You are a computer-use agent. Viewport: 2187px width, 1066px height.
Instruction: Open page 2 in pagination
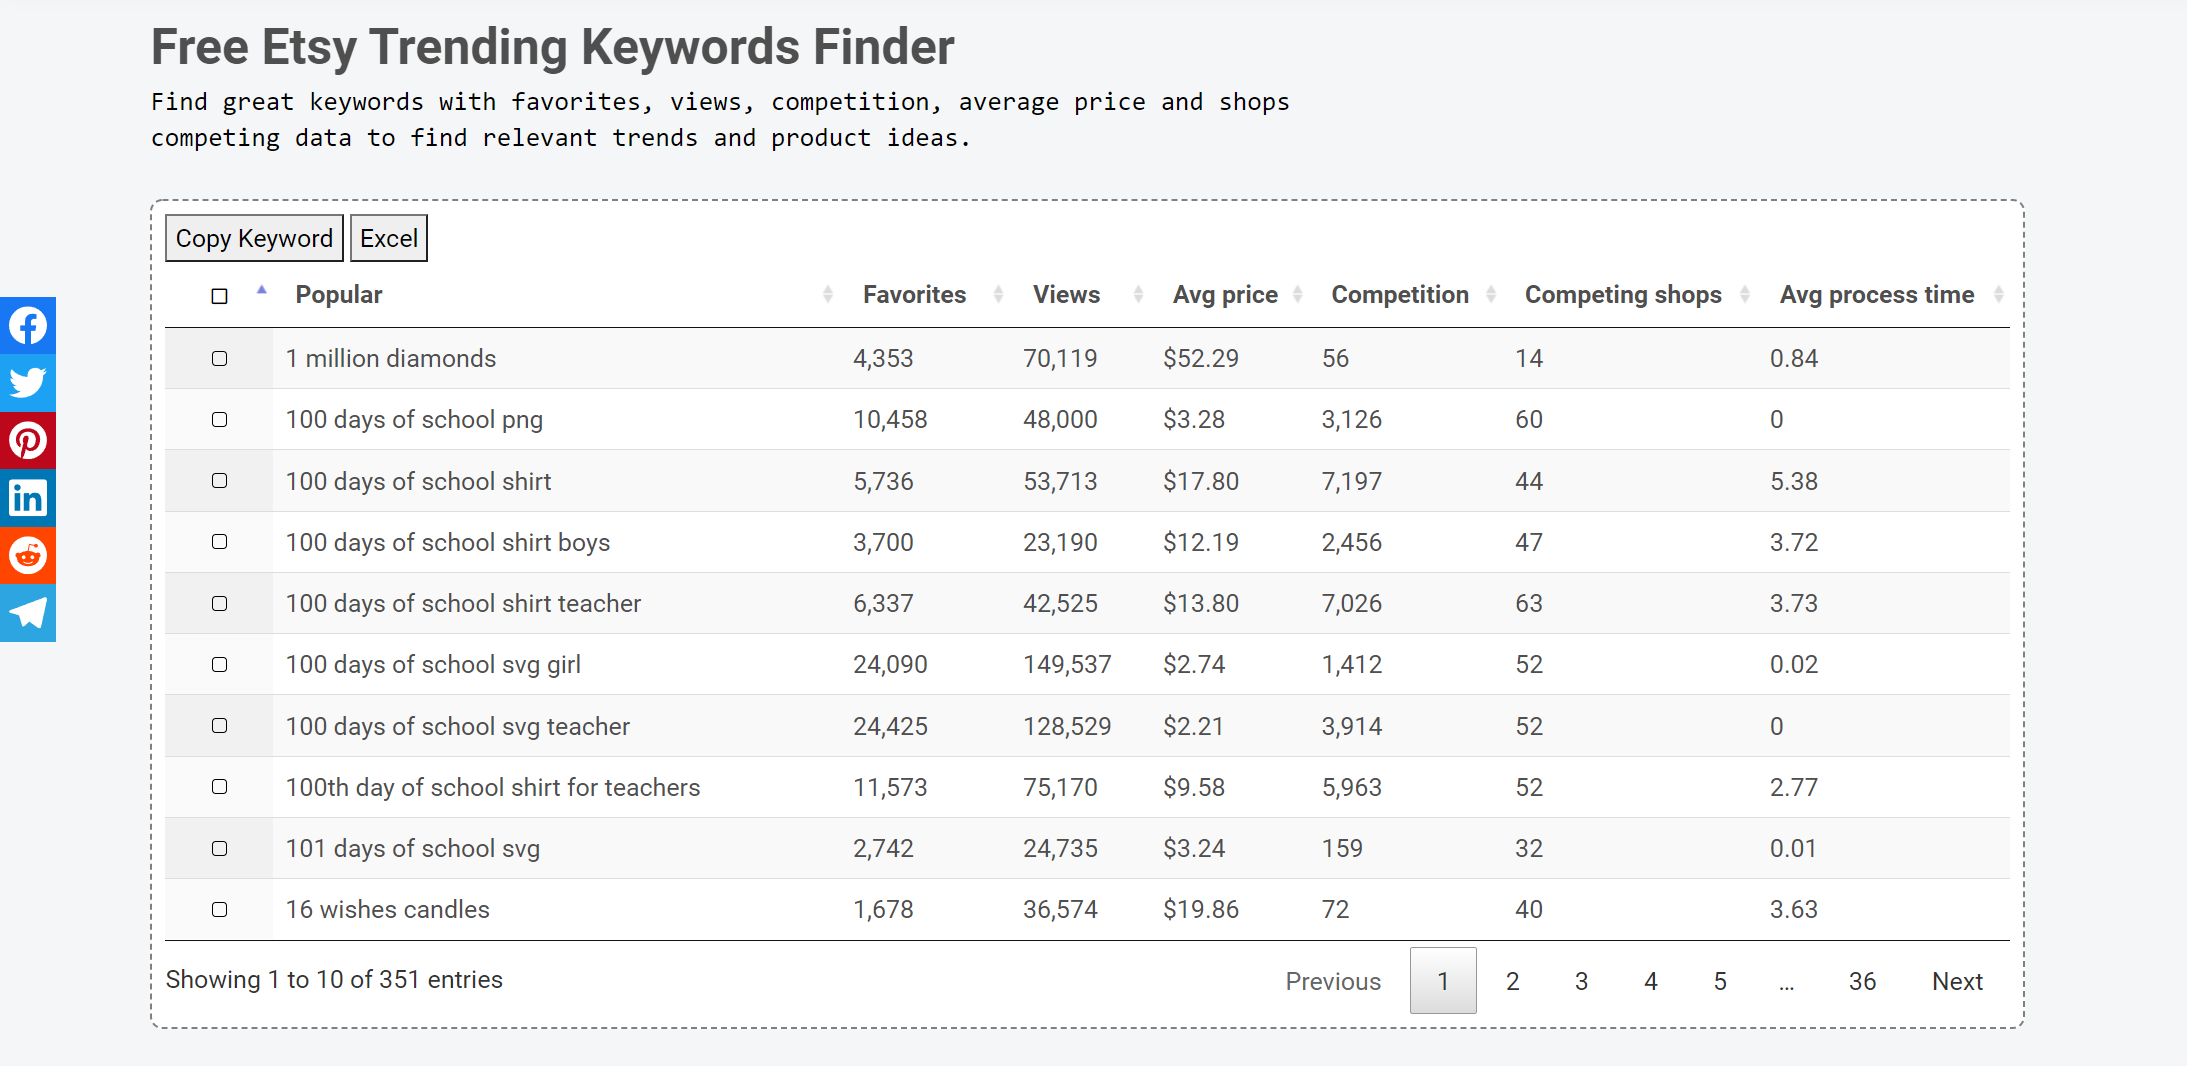coord(1513,981)
